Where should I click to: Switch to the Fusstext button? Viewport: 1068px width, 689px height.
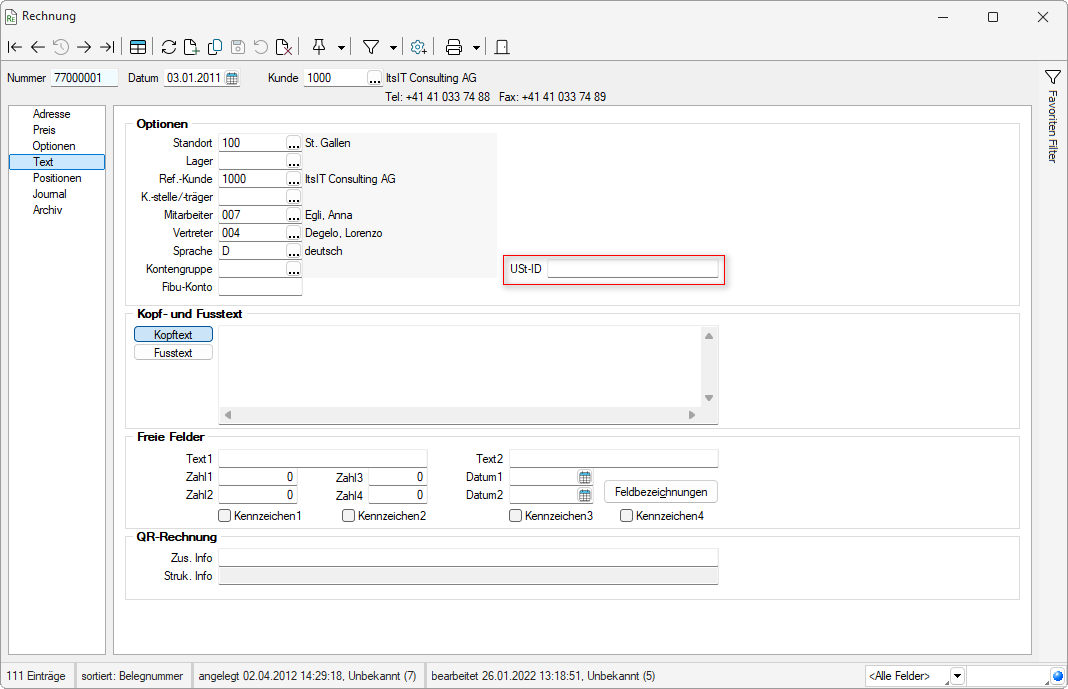coord(173,353)
